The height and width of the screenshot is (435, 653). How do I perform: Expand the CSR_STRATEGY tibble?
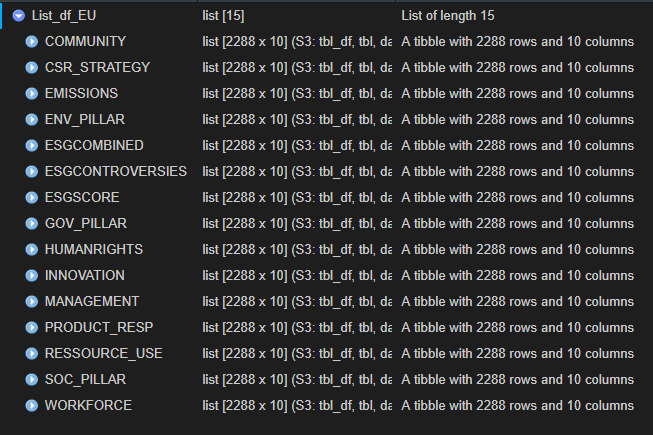[32, 67]
